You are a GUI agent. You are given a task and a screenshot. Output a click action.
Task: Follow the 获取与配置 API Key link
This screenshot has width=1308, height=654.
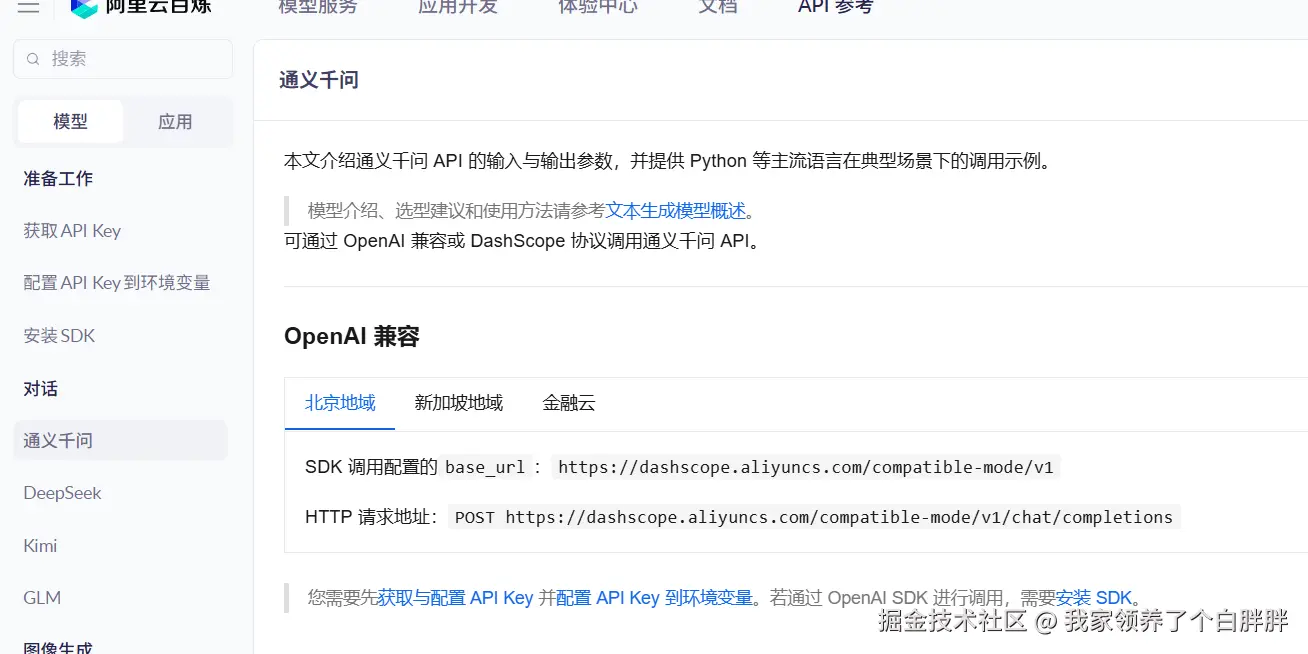455,598
